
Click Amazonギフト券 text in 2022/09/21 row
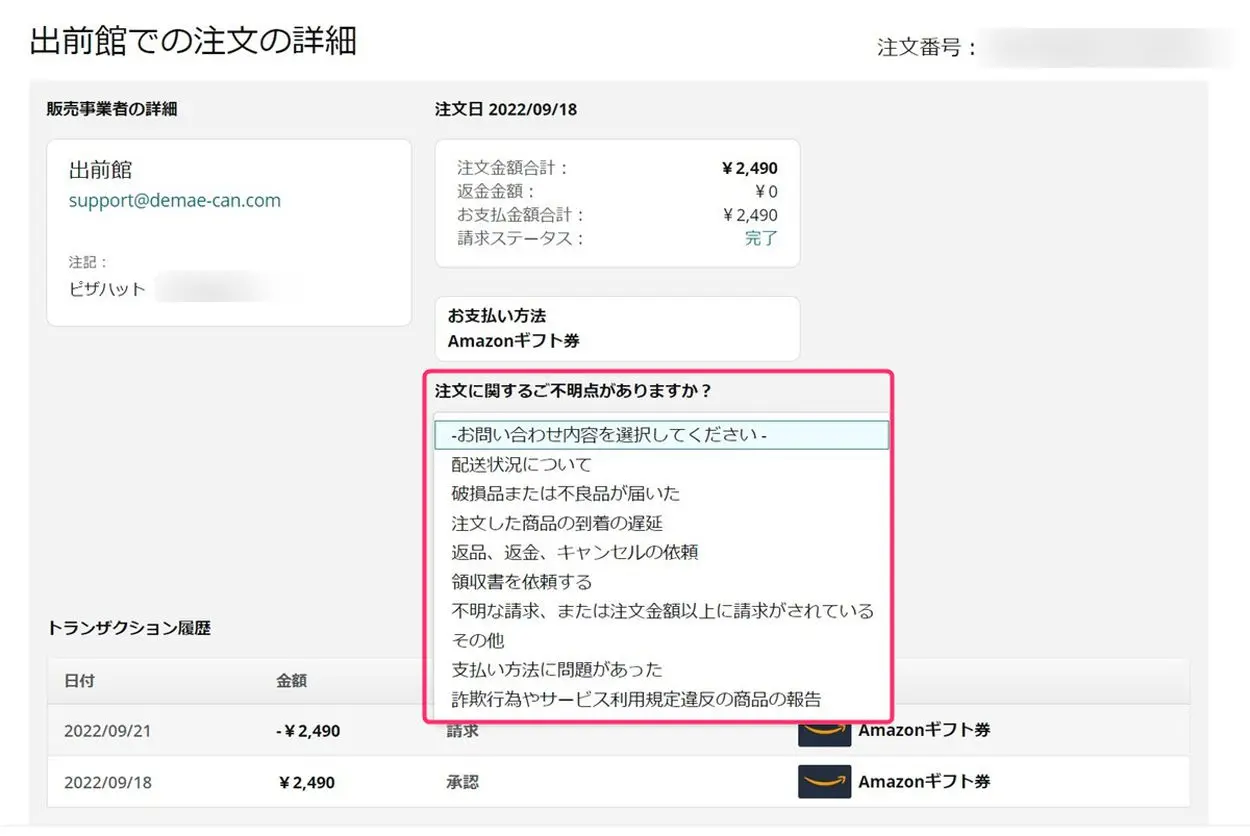[x=924, y=731]
